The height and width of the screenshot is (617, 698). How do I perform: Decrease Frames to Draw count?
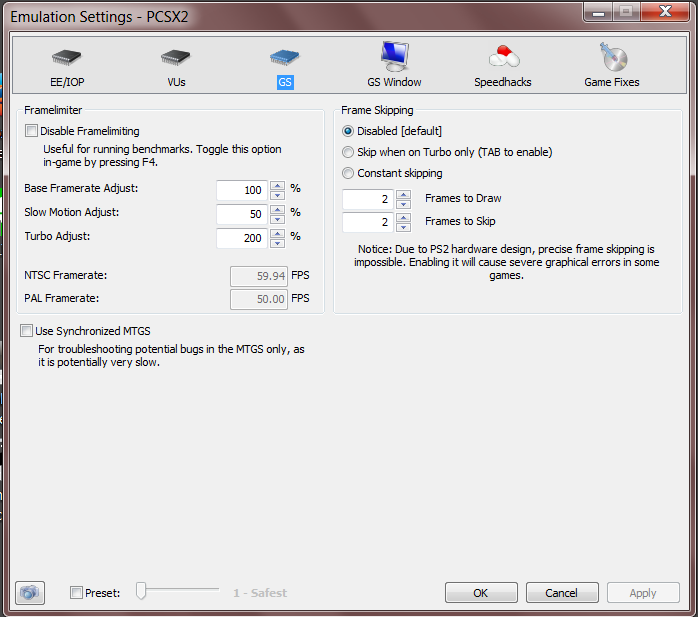403,204
